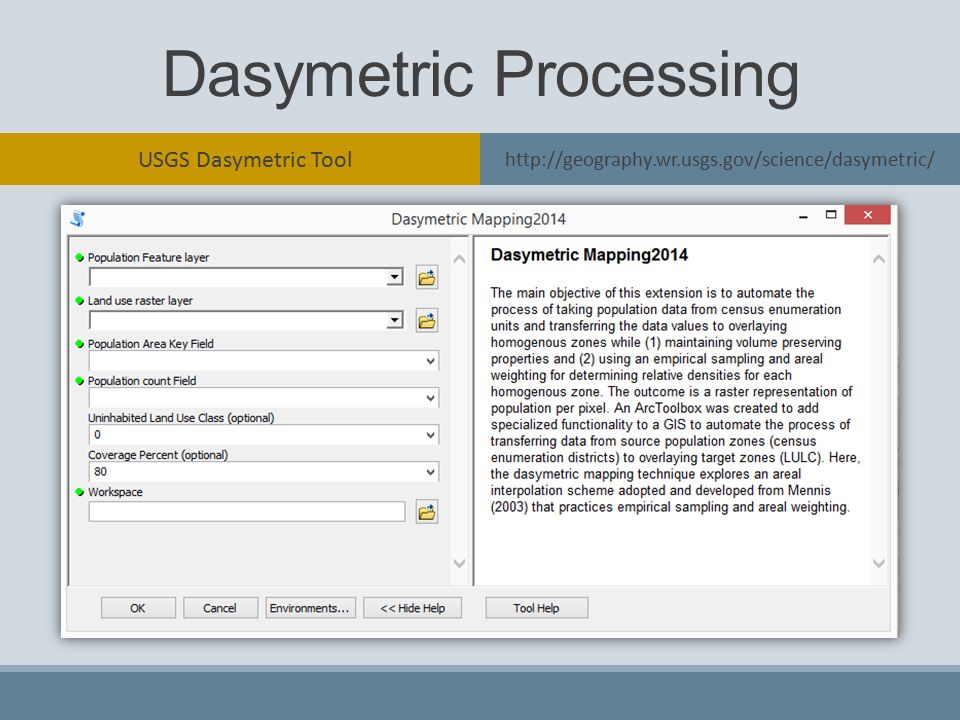Image resolution: width=960 pixels, height=720 pixels.
Task: Close the Dasymetric Mapping2014 dialog
Action: (867, 215)
